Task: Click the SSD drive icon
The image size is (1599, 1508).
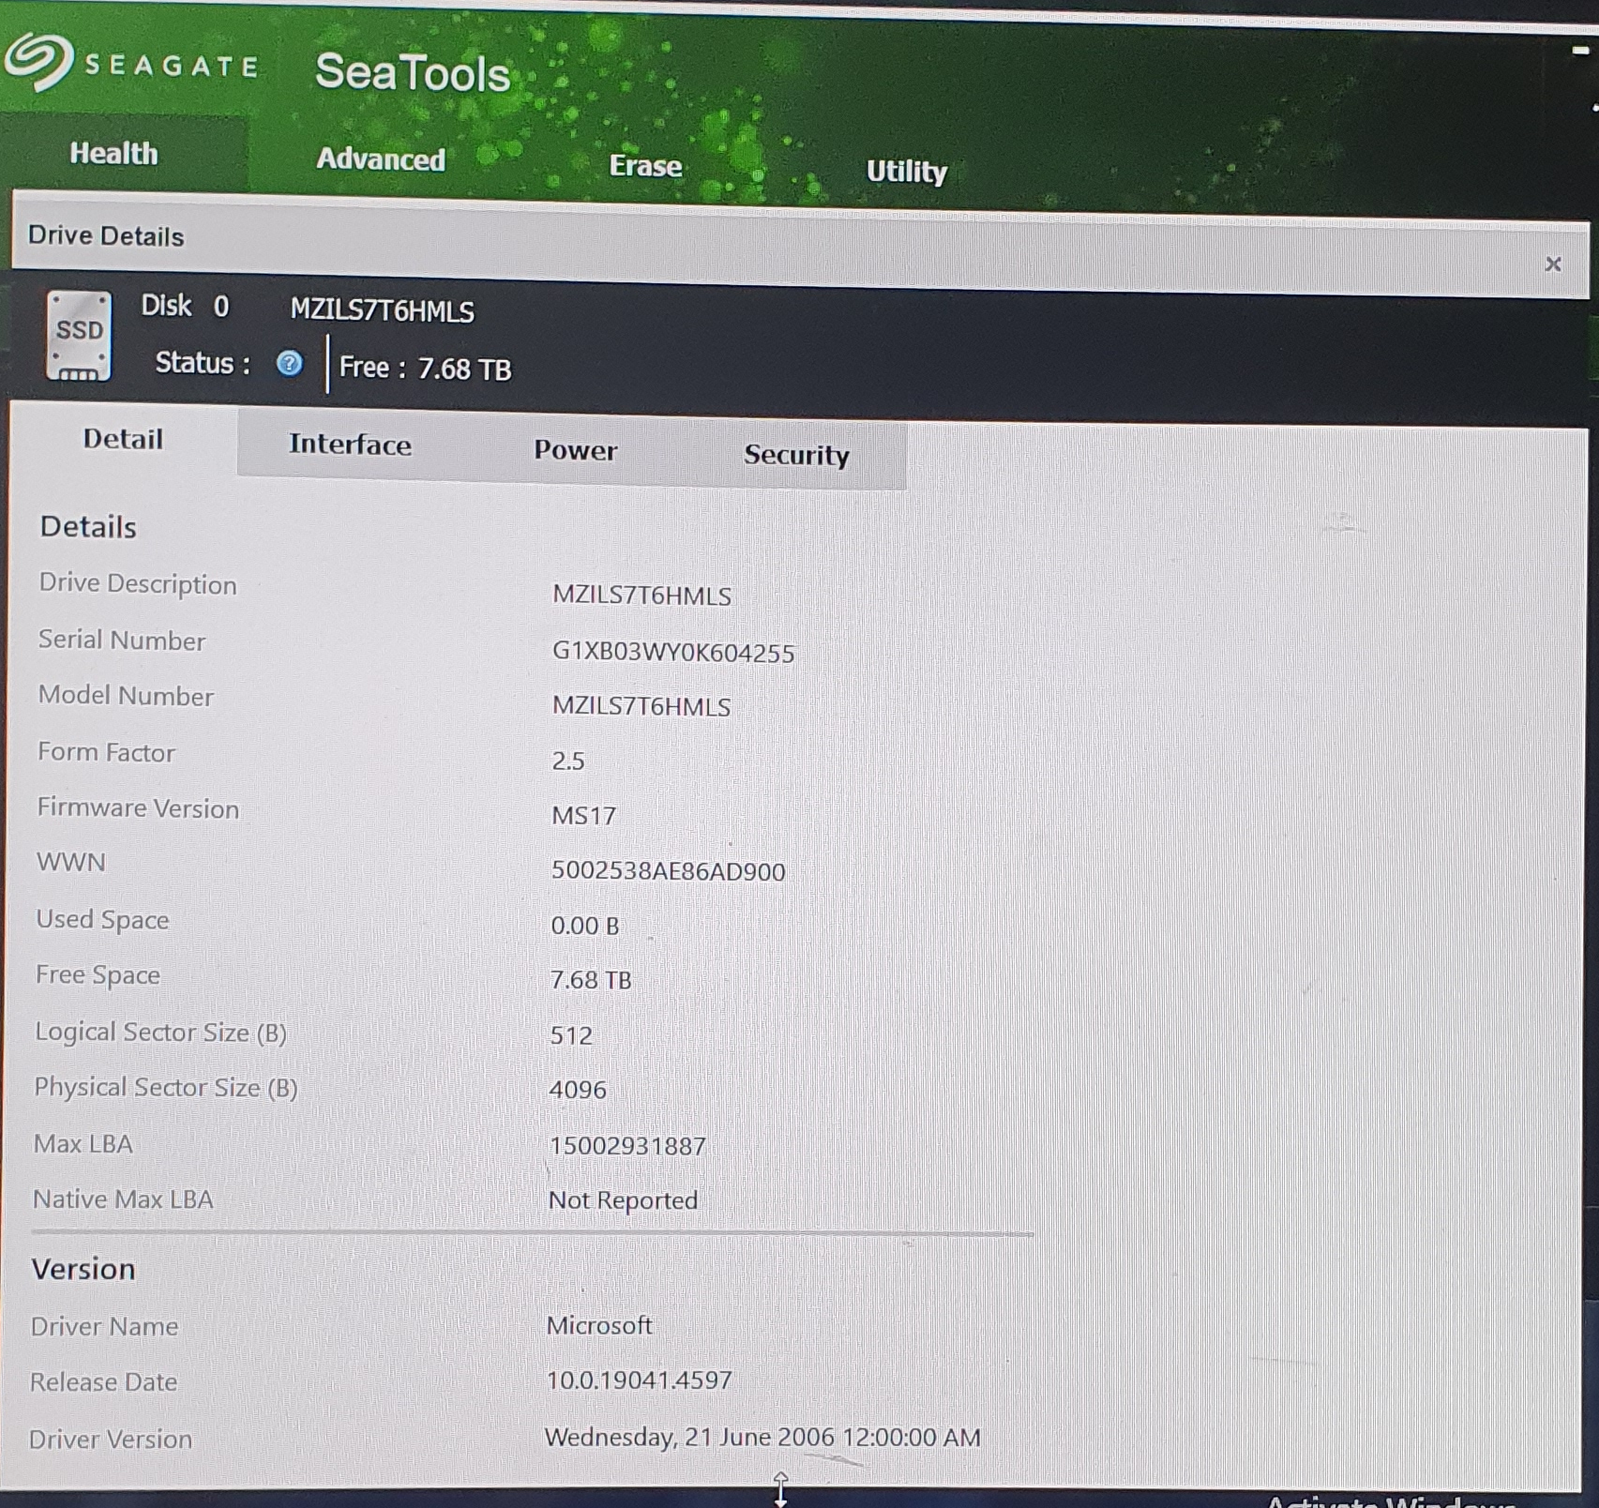Action: tap(79, 336)
